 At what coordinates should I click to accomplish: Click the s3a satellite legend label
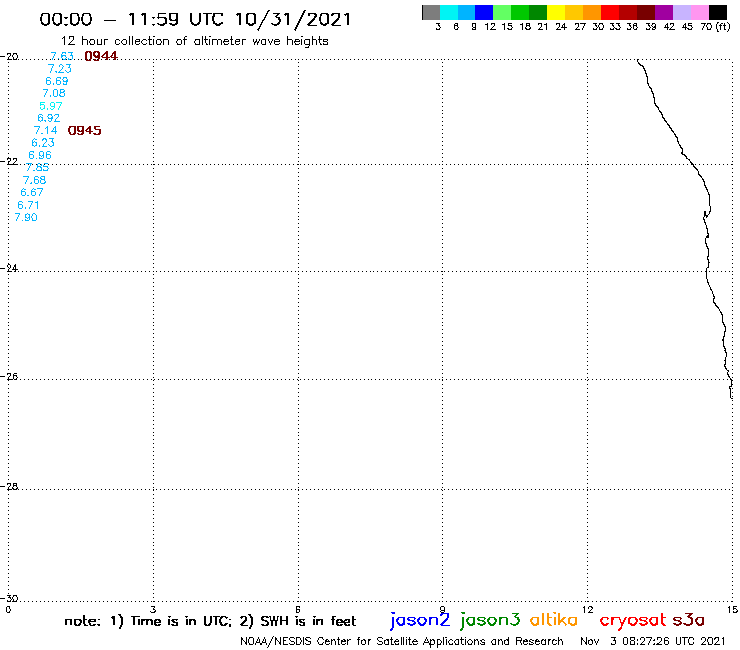689,620
